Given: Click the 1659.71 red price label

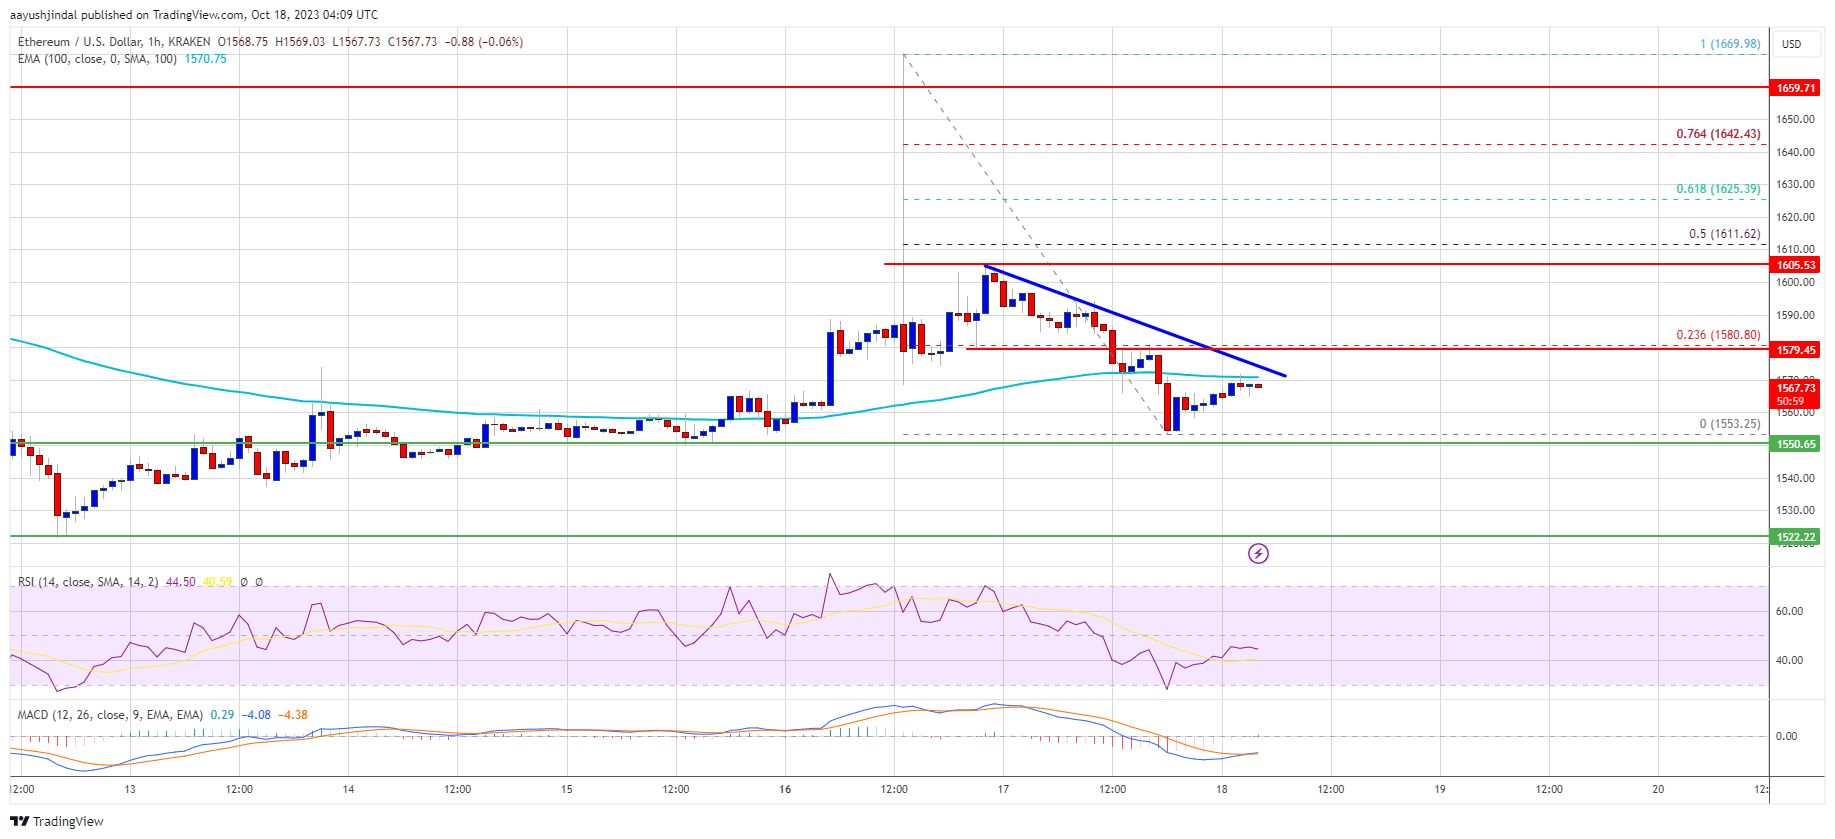Looking at the screenshot, I should (x=1795, y=88).
